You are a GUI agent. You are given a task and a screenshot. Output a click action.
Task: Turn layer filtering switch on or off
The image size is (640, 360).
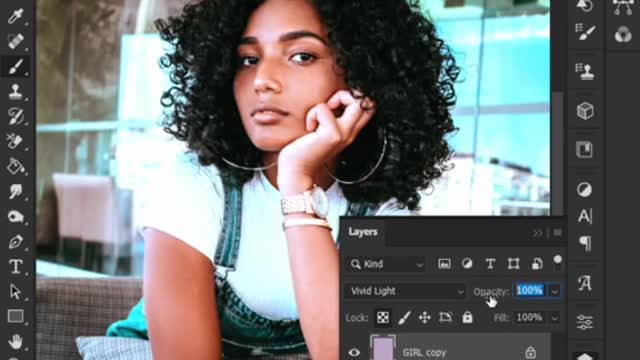pos(558,262)
